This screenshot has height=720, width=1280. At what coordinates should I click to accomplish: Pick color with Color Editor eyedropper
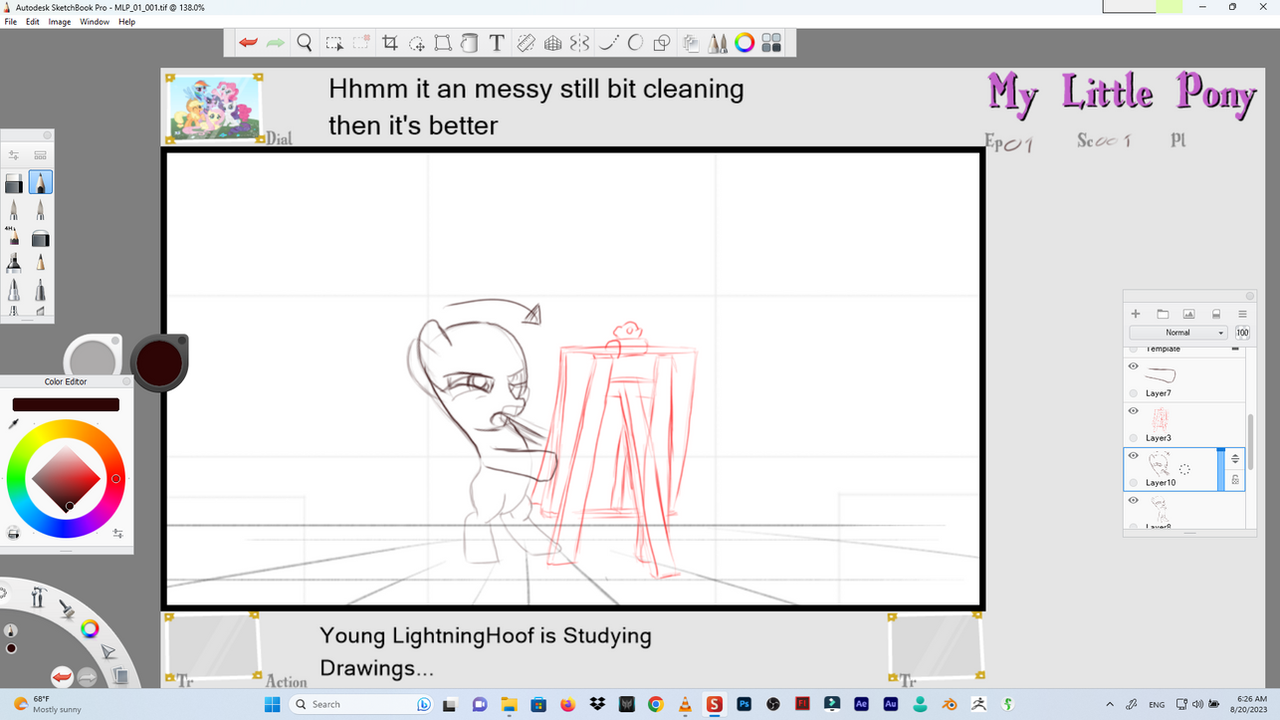[14, 424]
